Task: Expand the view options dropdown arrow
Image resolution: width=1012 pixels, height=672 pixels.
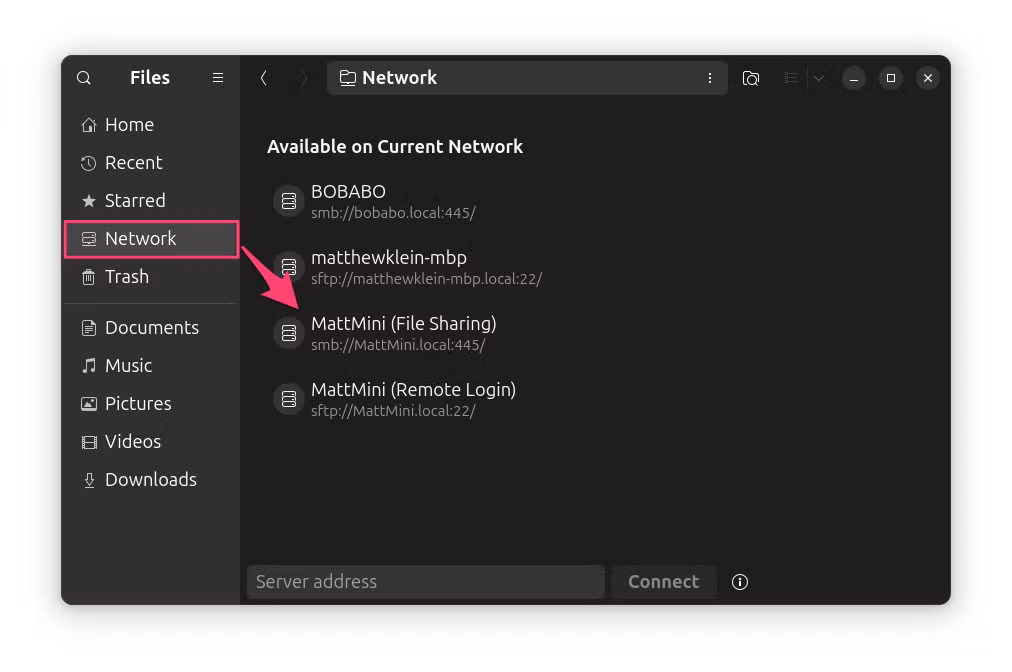Action: coord(819,78)
